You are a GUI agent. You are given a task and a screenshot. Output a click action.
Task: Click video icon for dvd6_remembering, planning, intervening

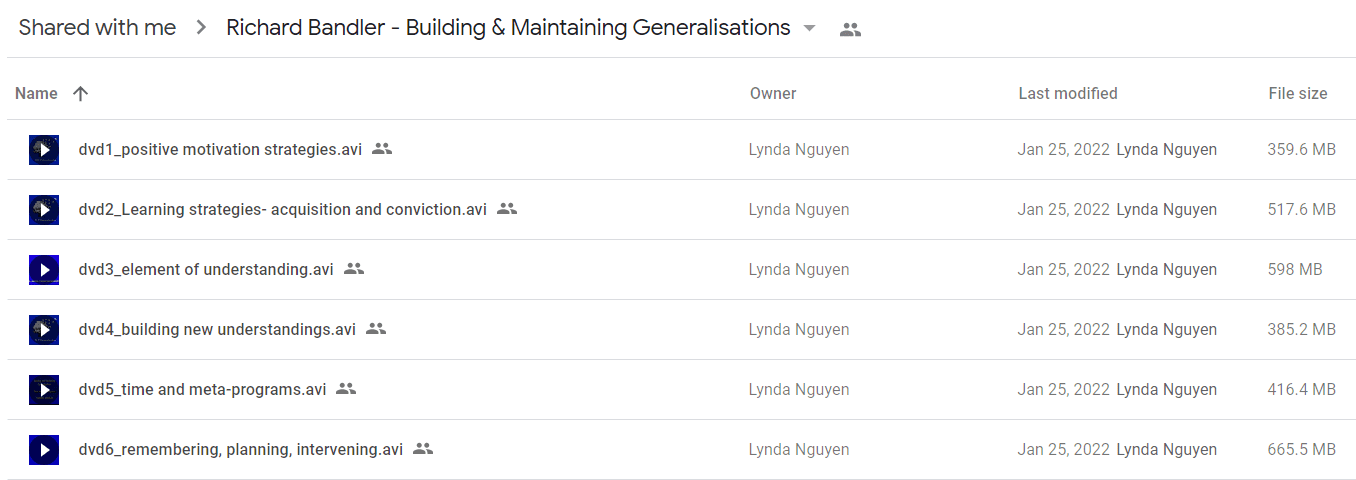pos(44,450)
